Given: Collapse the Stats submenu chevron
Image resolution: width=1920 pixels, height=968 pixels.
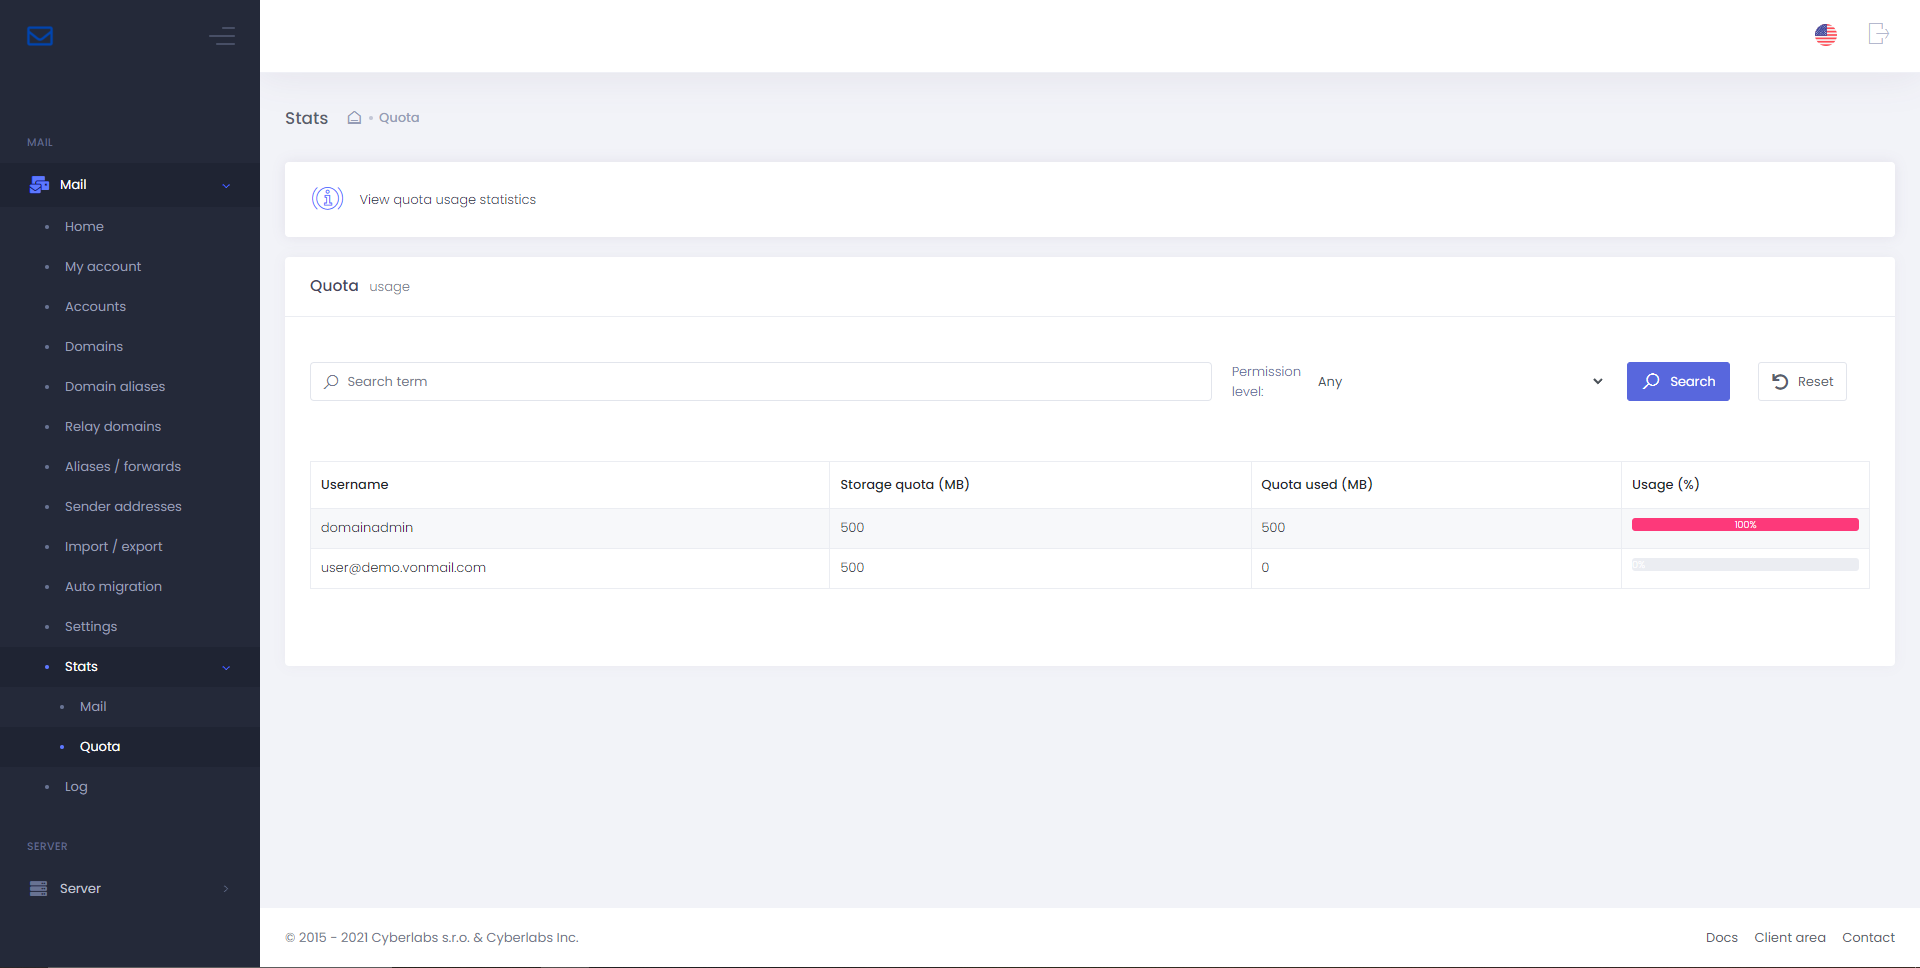Looking at the screenshot, I should pos(226,667).
